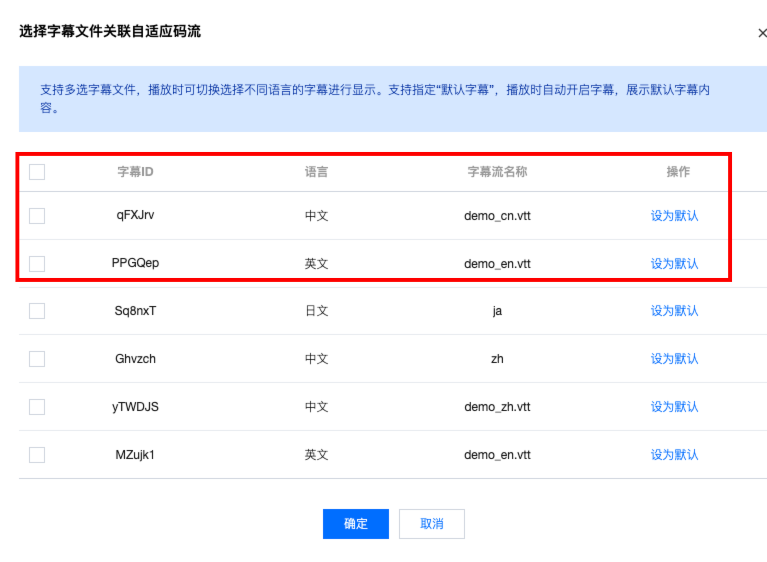Click 中文 language in the yTWDJS row
Viewport: 767px width, 562px height.
[x=316, y=406]
